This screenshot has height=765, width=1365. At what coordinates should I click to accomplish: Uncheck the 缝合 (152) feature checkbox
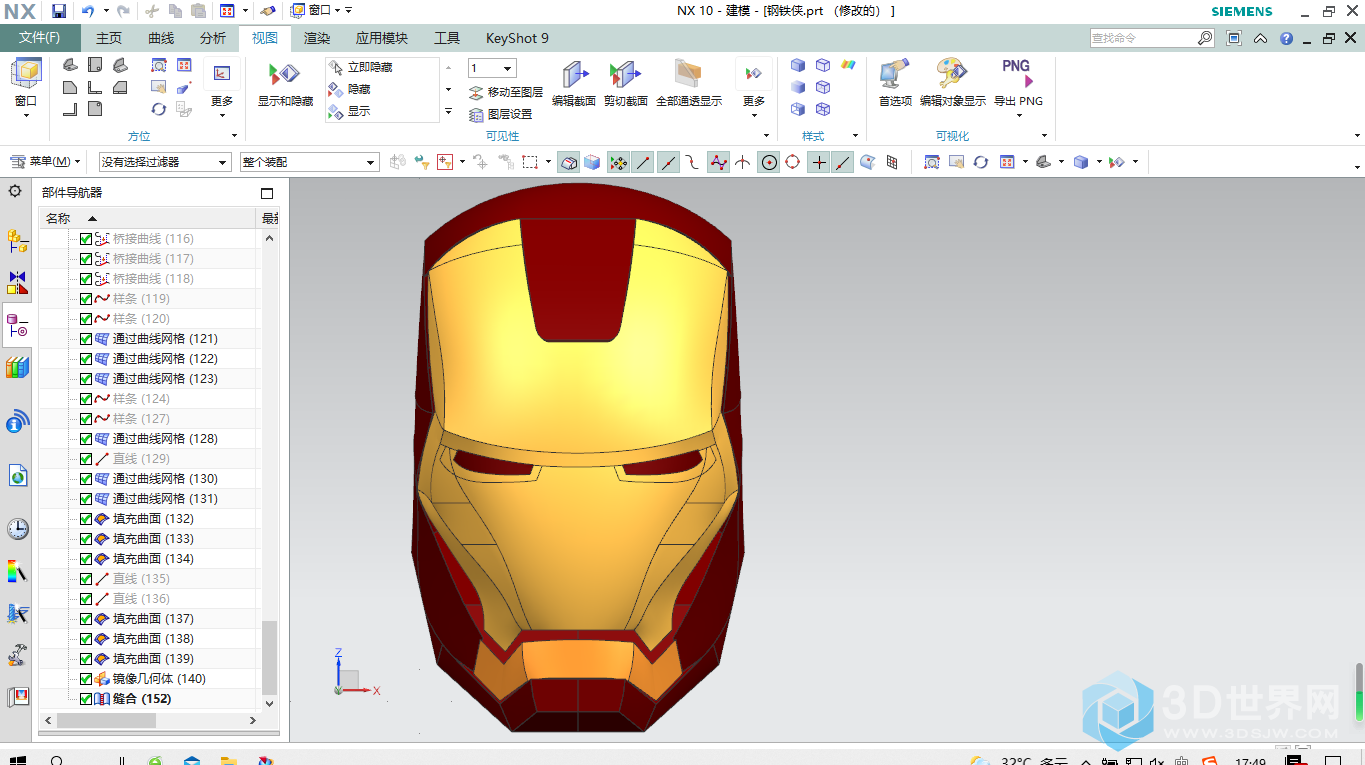tap(85, 699)
